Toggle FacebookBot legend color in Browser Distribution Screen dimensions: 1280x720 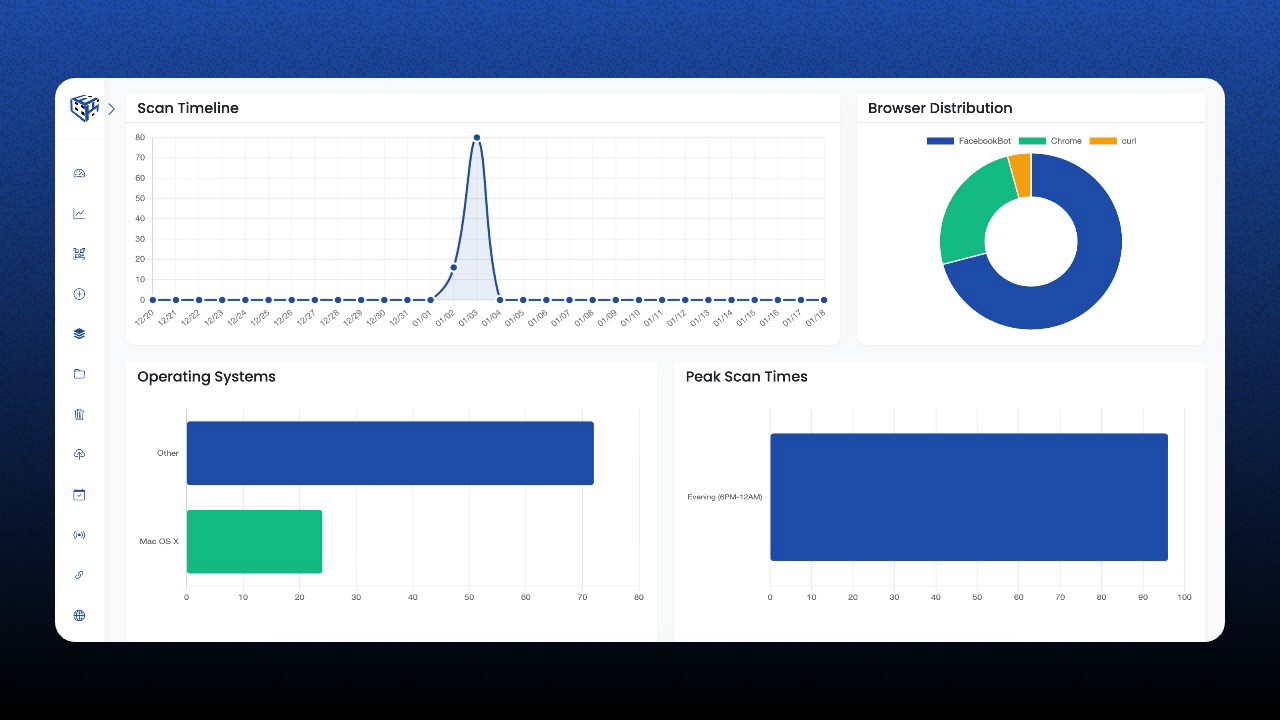tap(940, 141)
